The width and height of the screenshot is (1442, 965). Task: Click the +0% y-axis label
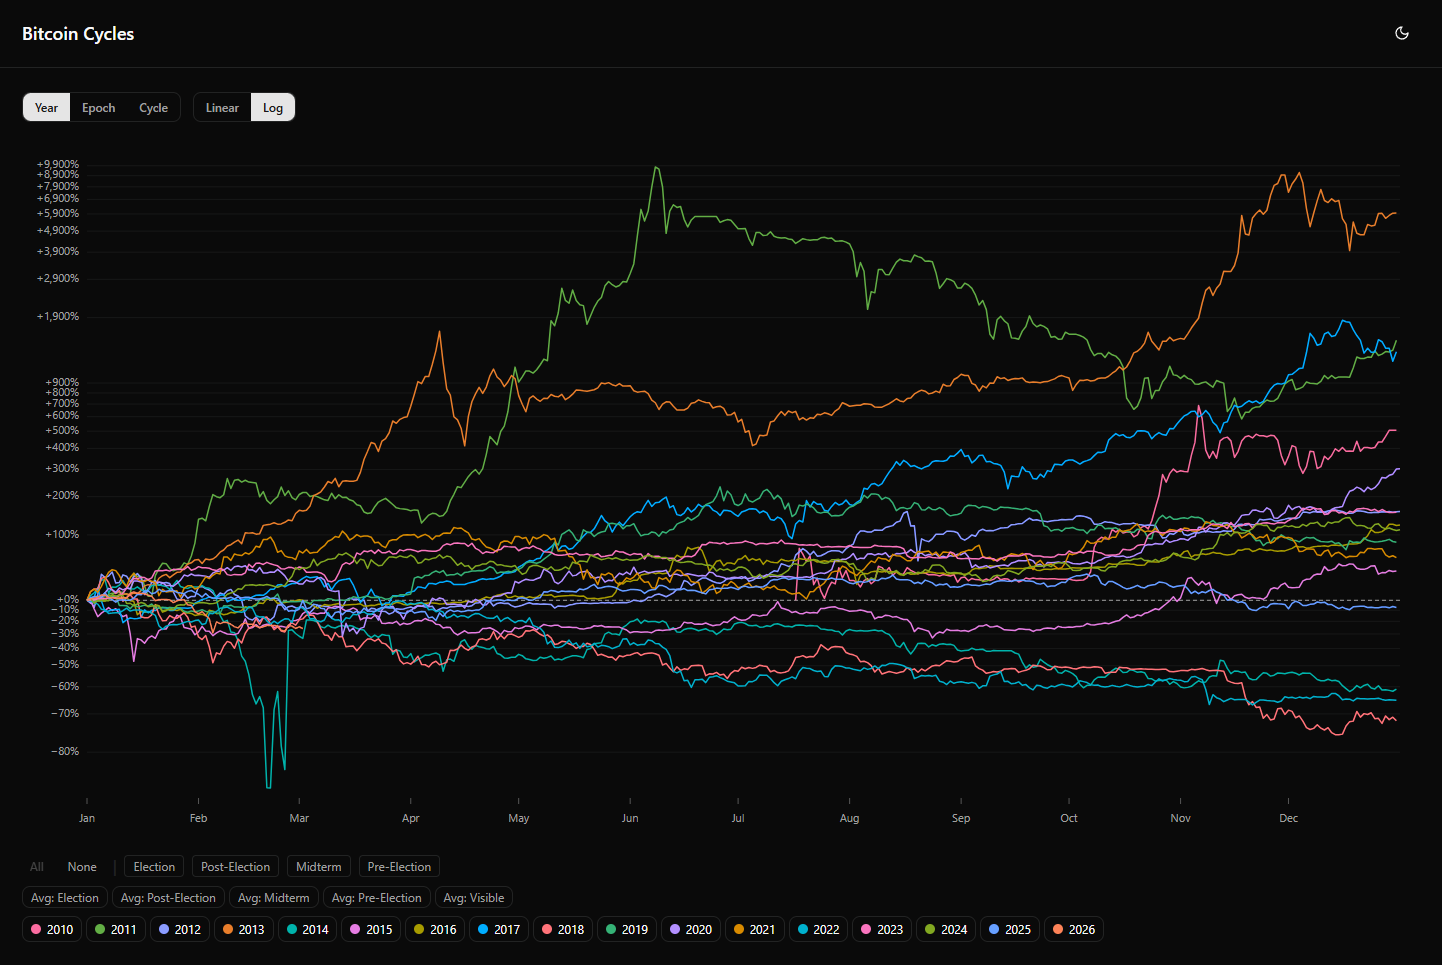tap(68, 599)
